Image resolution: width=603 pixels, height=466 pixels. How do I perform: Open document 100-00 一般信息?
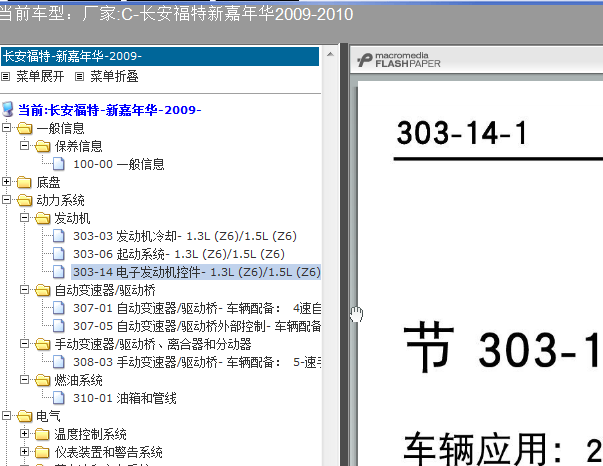tap(119, 164)
